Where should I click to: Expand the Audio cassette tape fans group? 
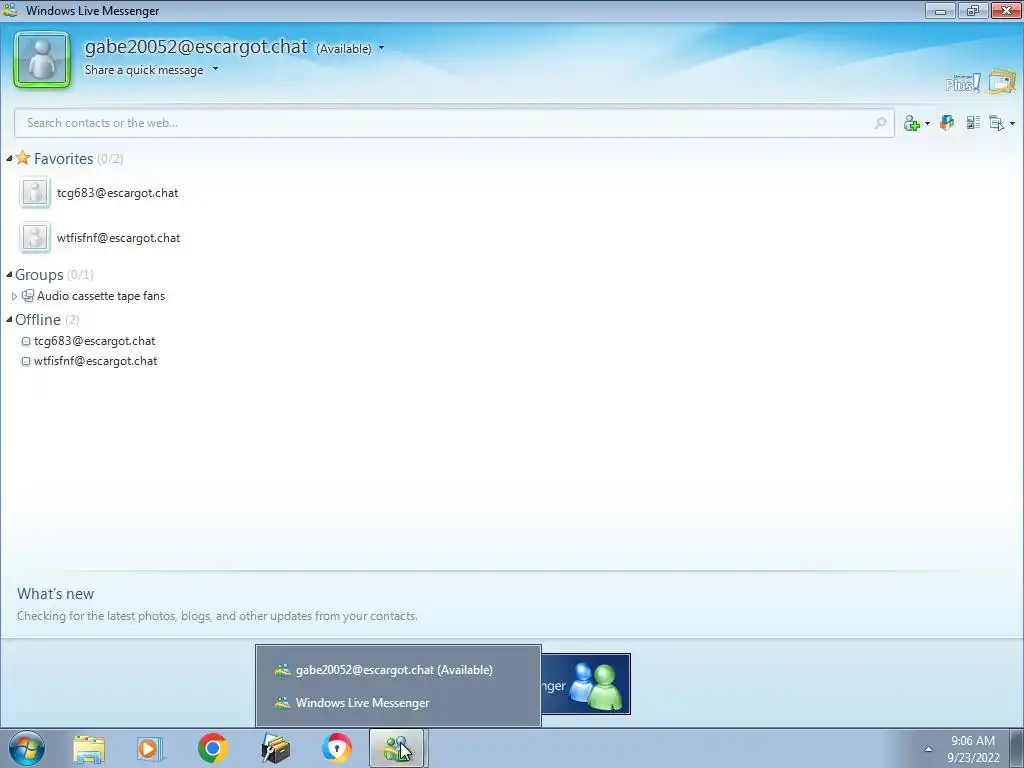pos(14,296)
